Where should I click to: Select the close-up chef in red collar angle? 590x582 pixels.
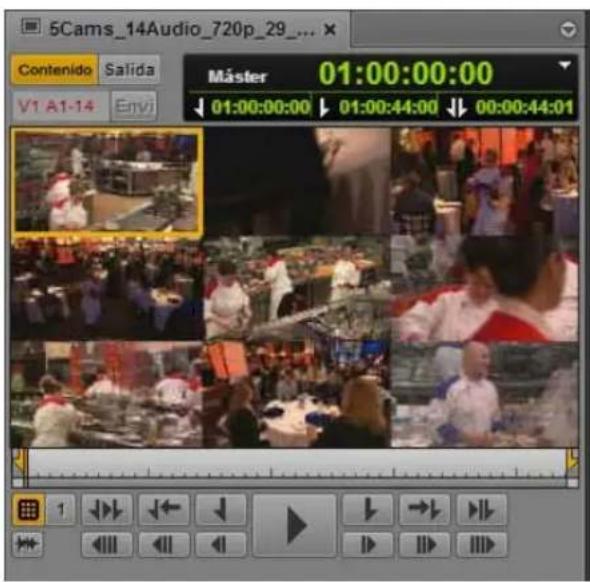point(485,289)
